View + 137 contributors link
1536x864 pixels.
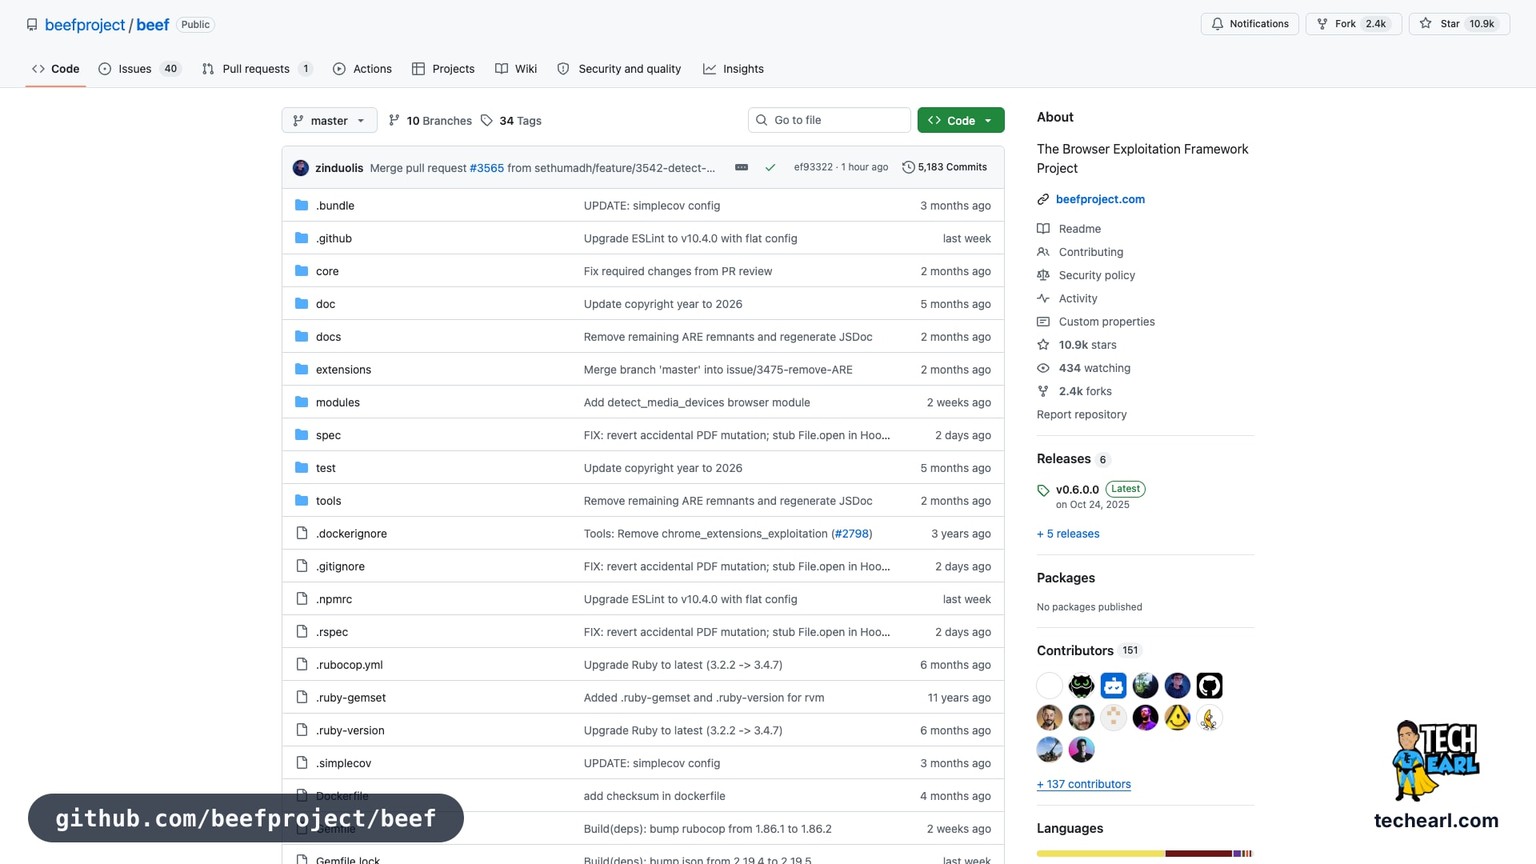point(1084,784)
